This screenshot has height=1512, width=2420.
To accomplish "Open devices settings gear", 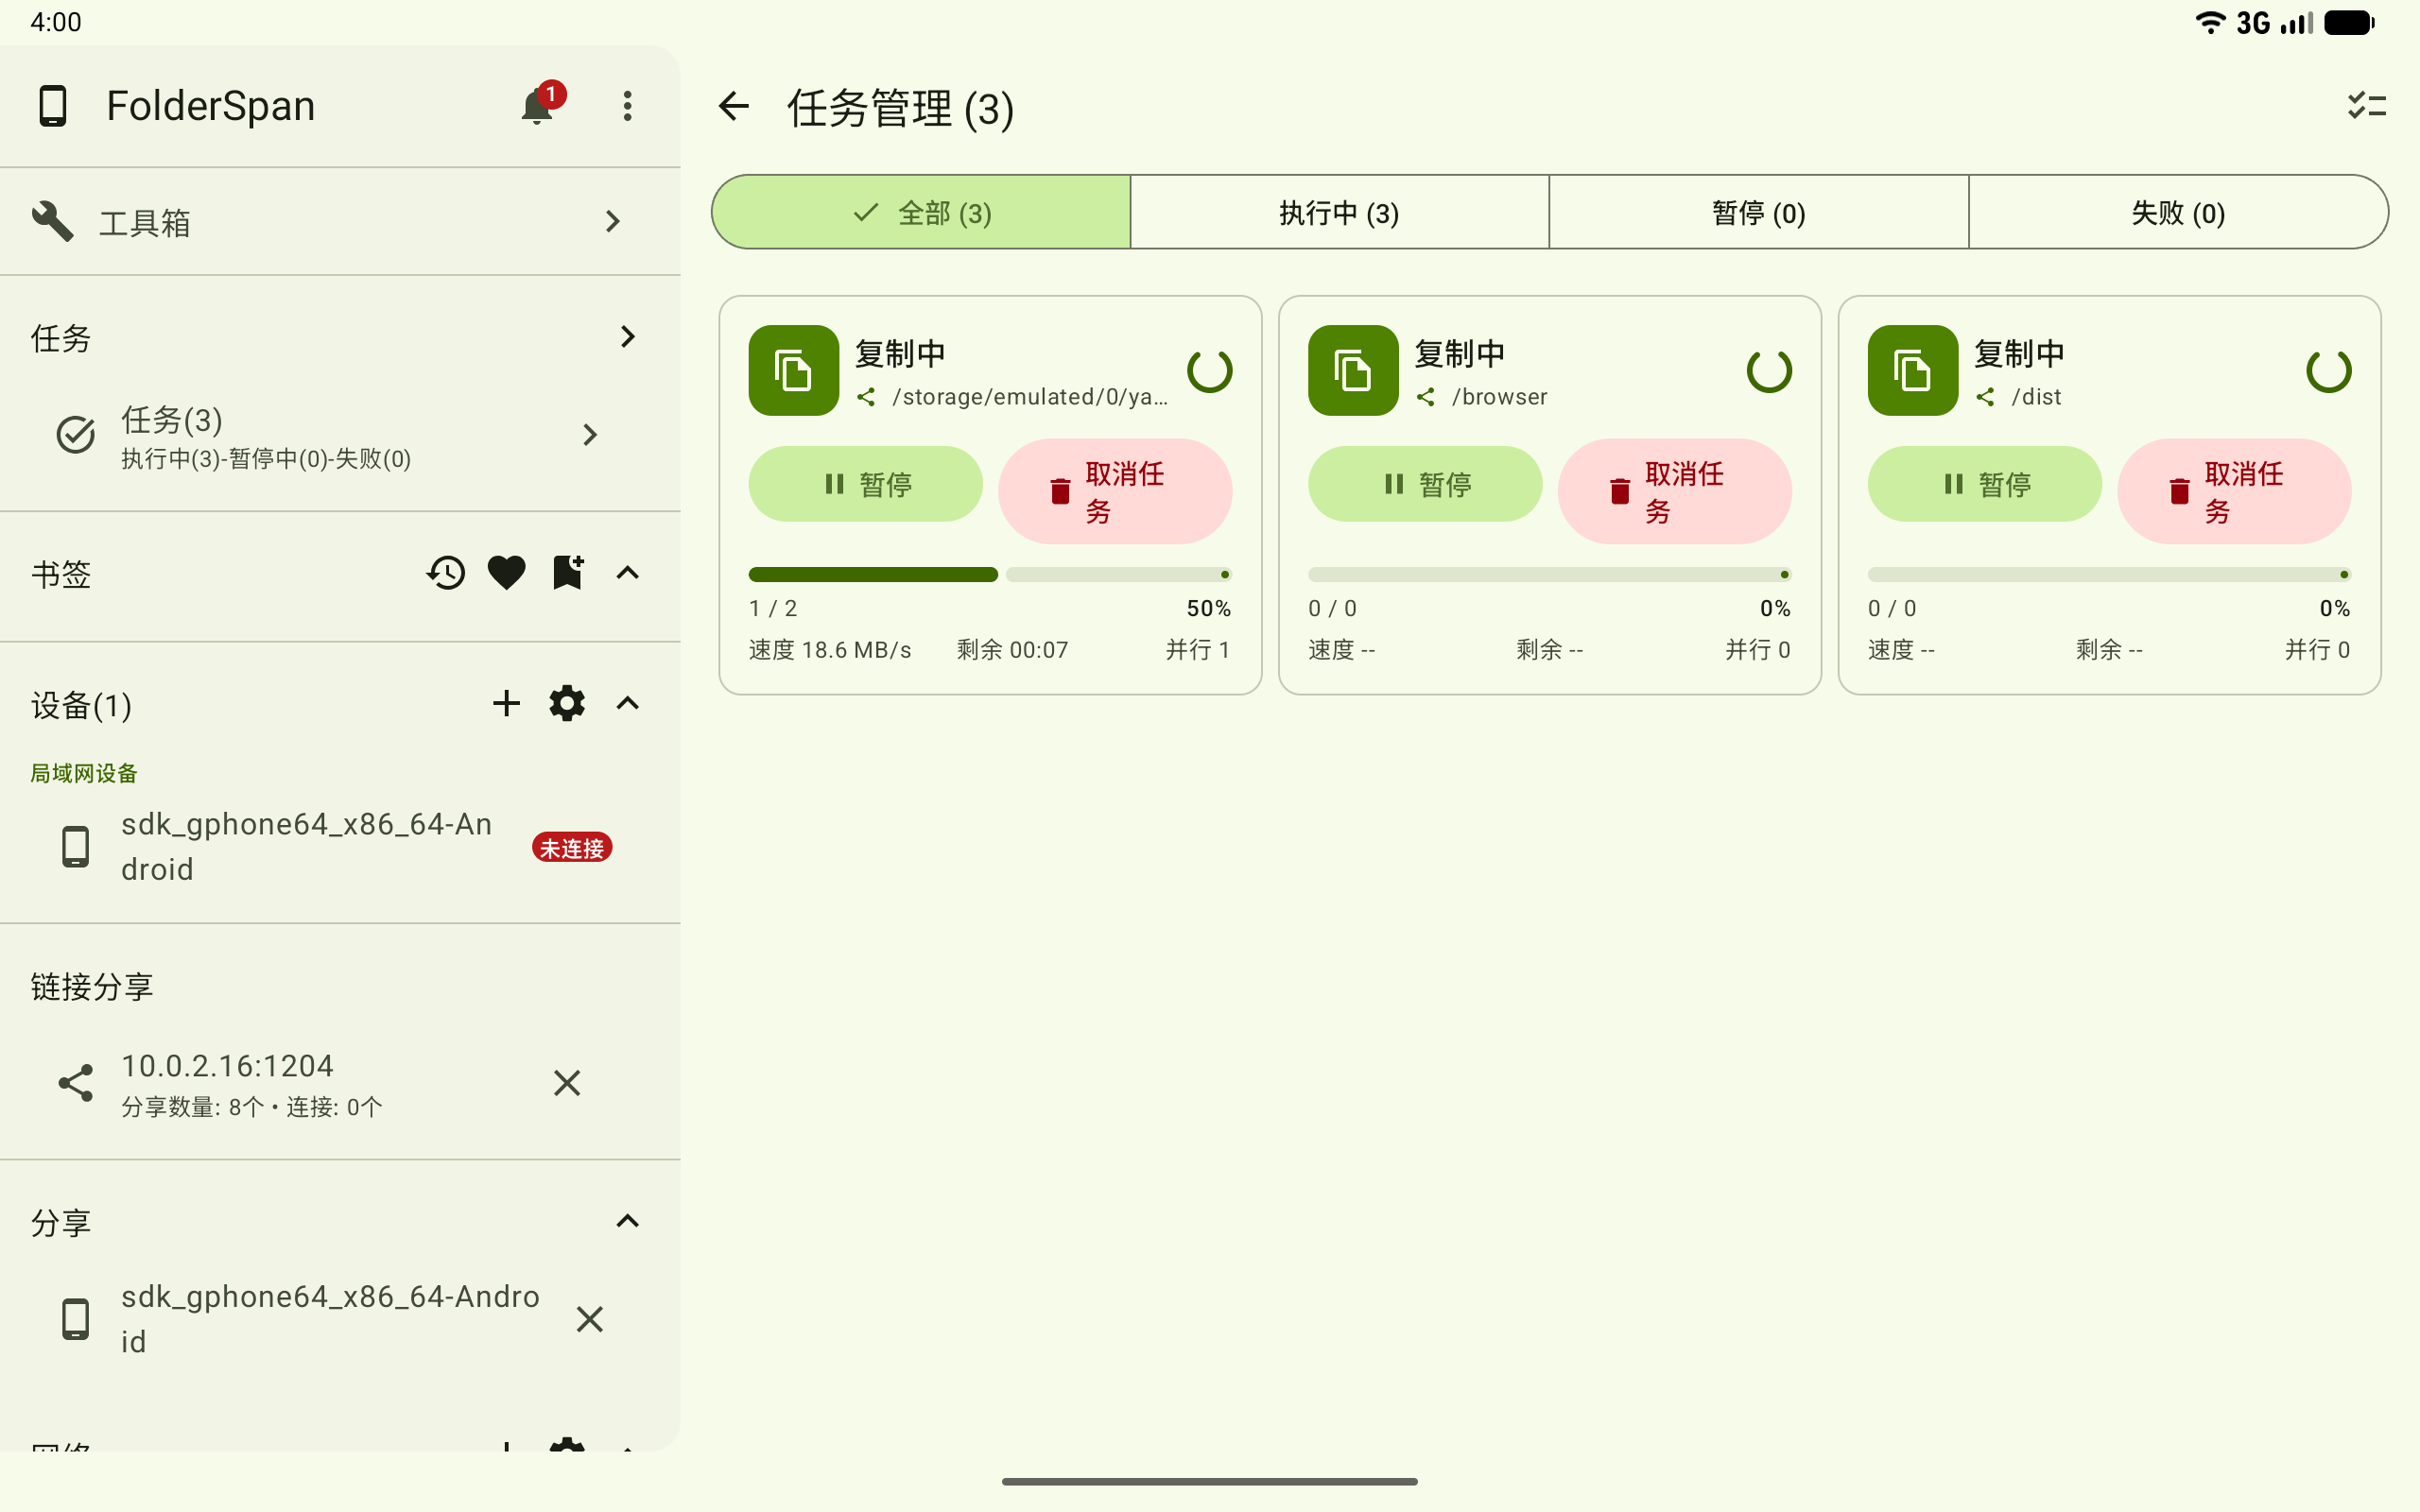I will pyautogui.click(x=567, y=704).
